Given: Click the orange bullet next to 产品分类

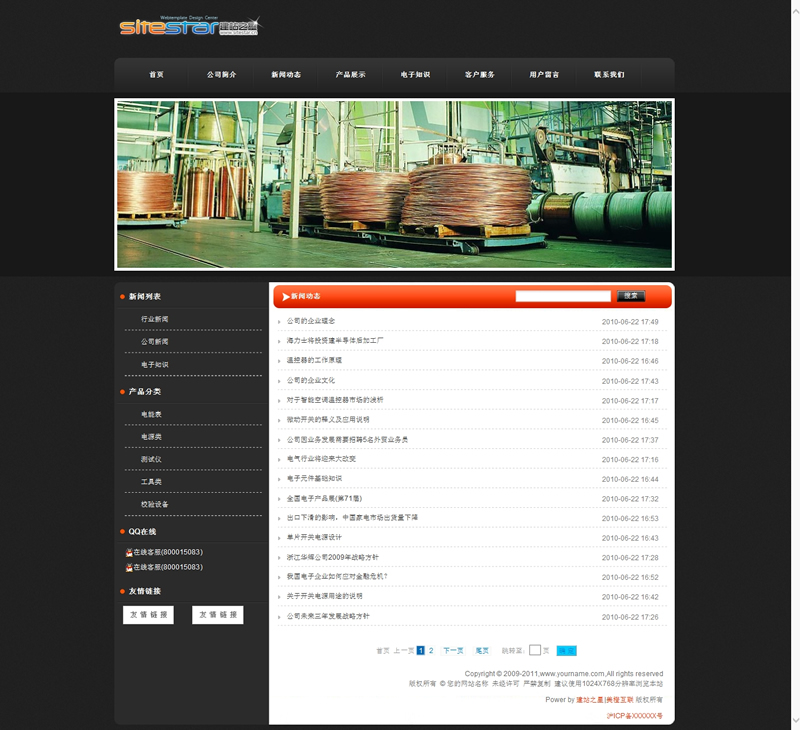Looking at the screenshot, I should [x=122, y=392].
